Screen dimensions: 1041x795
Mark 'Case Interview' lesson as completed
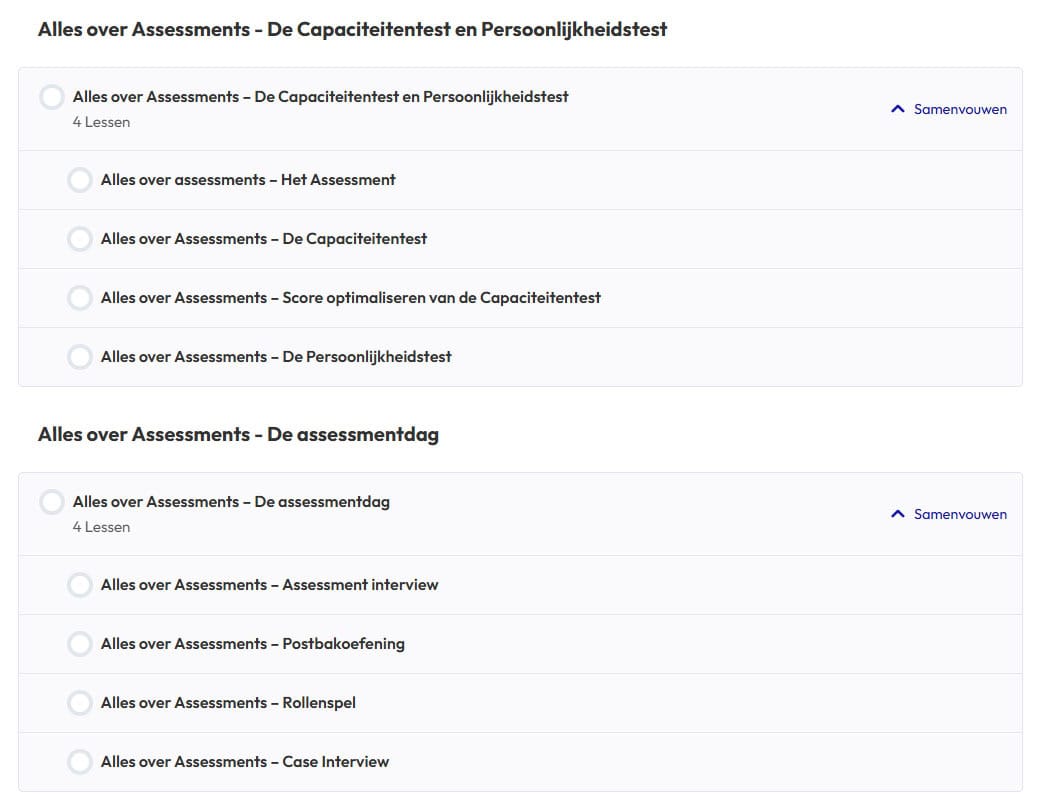pos(80,762)
